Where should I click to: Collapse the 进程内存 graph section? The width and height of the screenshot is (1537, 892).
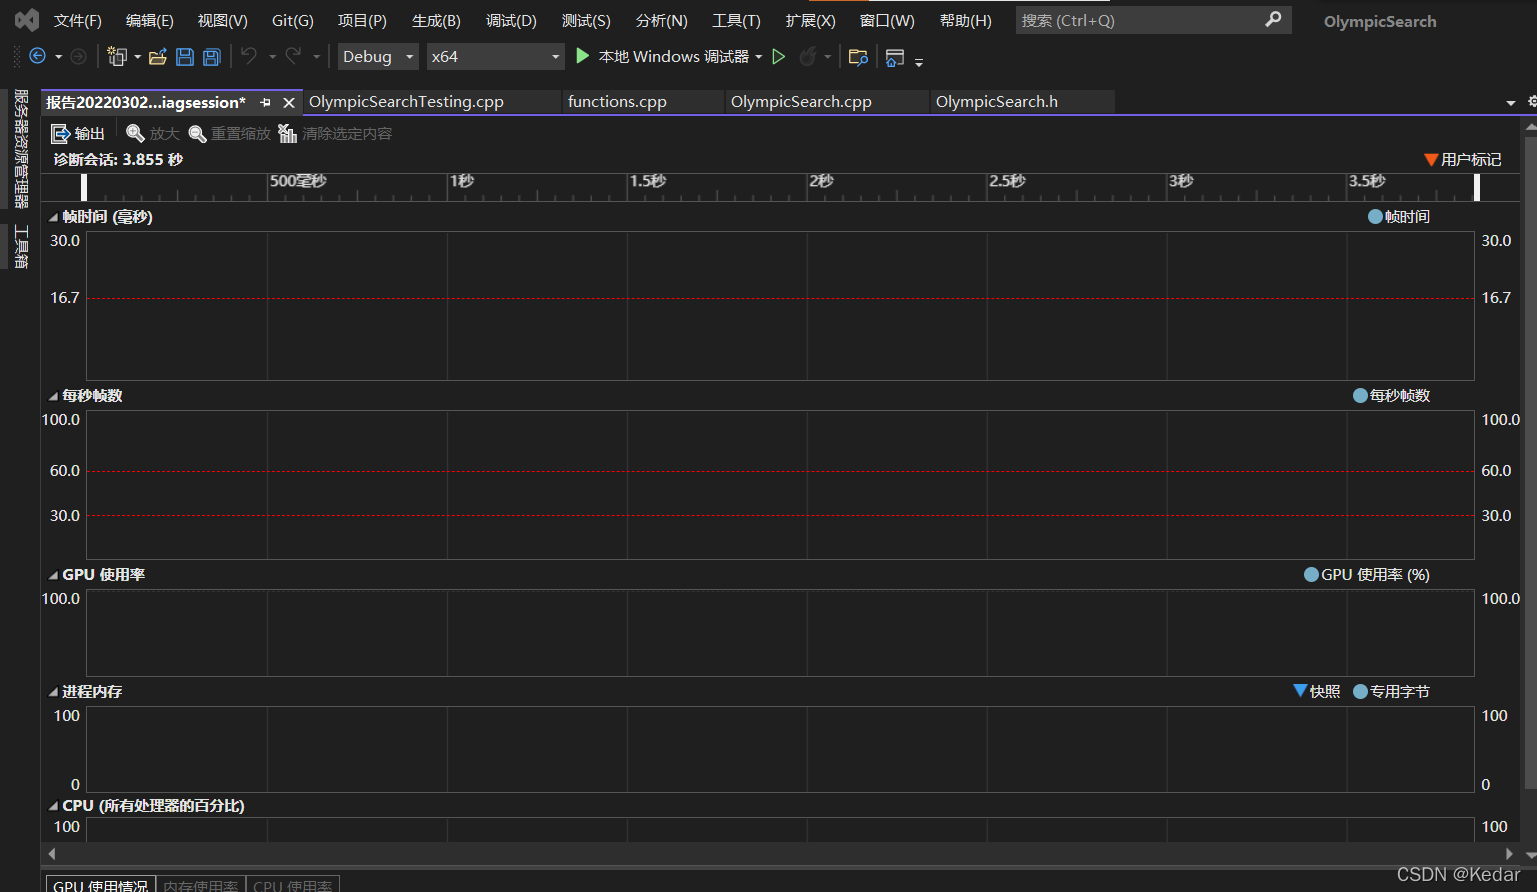[x=54, y=692]
